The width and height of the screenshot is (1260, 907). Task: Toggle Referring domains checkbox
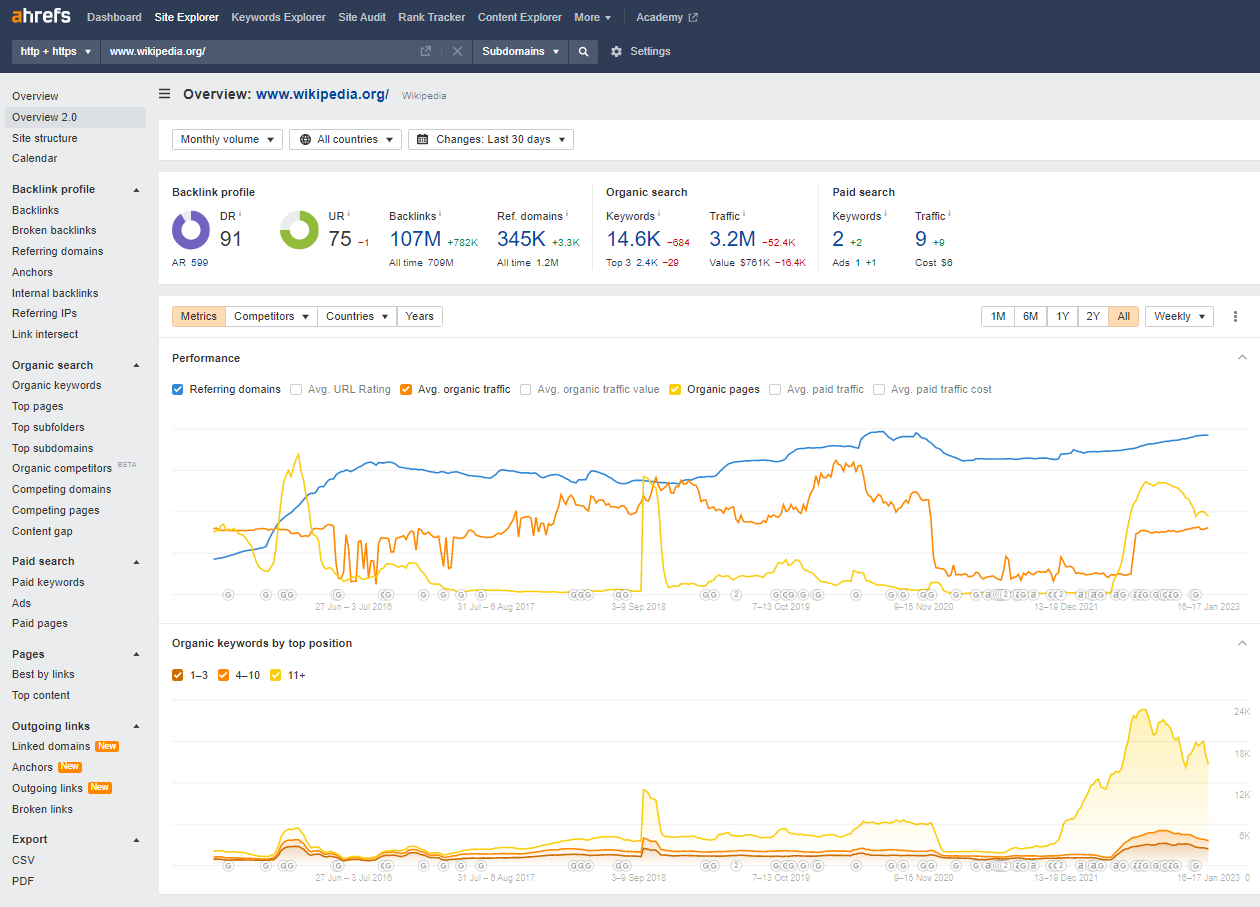pyautogui.click(x=178, y=389)
